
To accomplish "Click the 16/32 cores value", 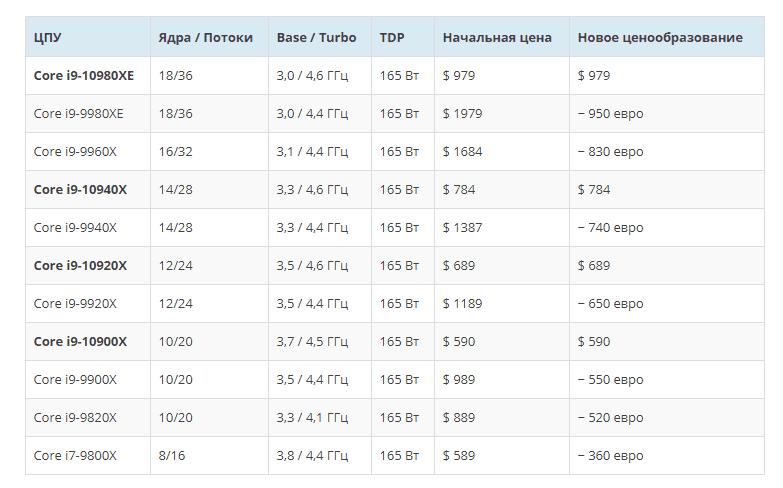I will pyautogui.click(x=175, y=151).
